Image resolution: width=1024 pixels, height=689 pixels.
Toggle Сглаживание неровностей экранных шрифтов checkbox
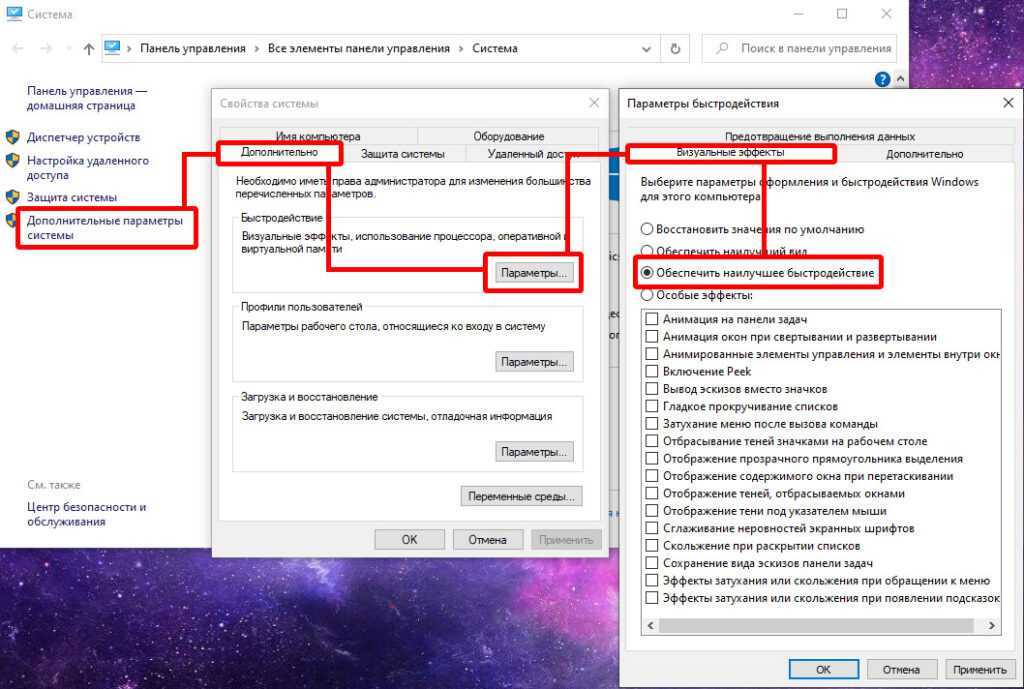click(x=652, y=528)
